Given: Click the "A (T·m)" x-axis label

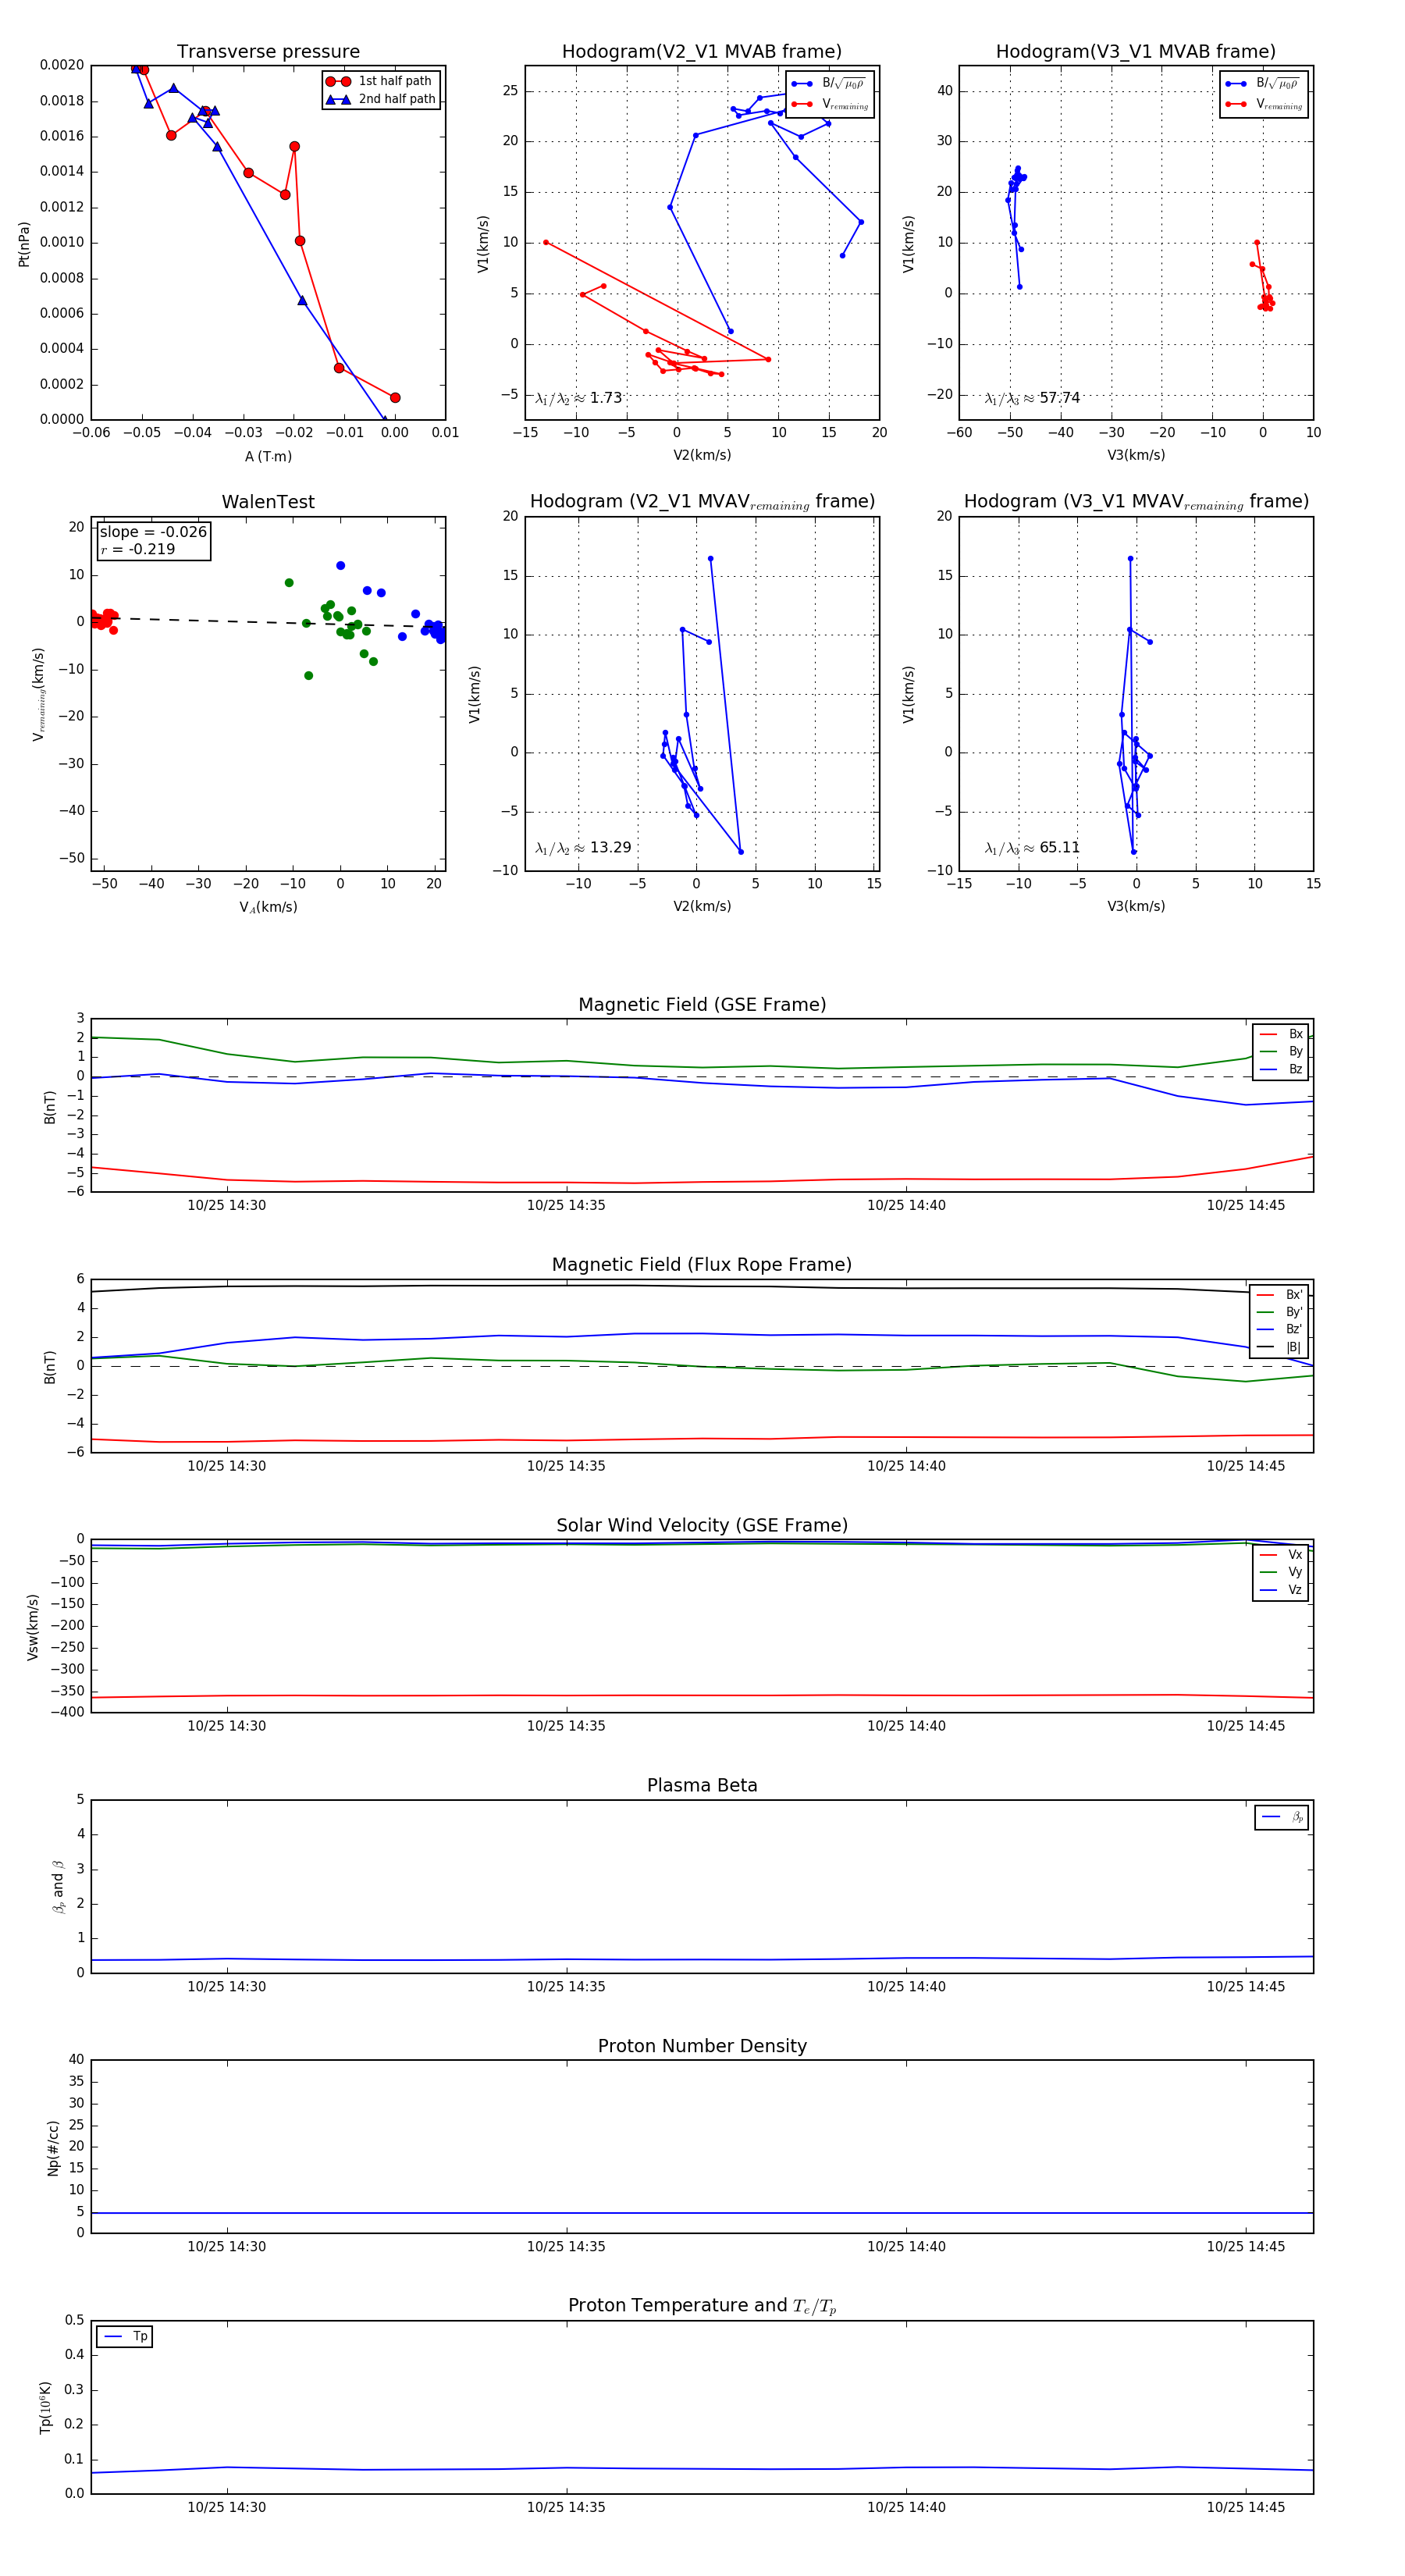Looking at the screenshot, I should click(x=268, y=456).
